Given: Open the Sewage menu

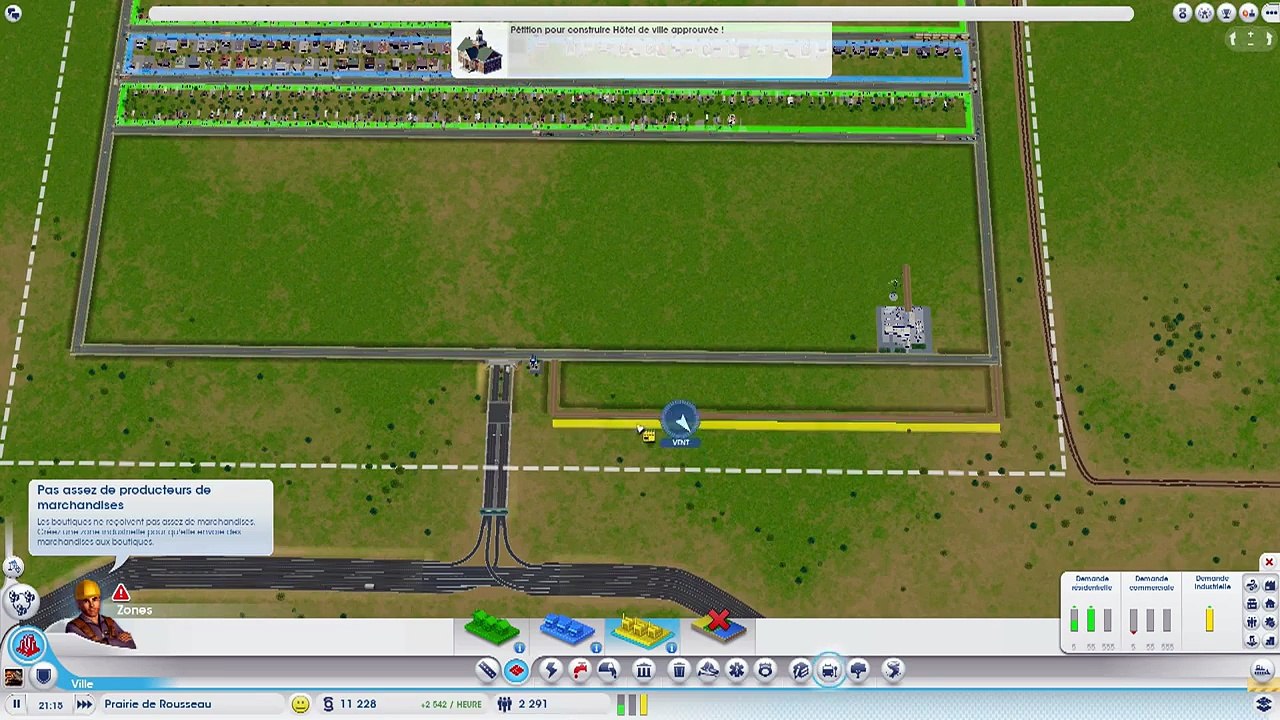Looking at the screenshot, I should tap(608, 670).
